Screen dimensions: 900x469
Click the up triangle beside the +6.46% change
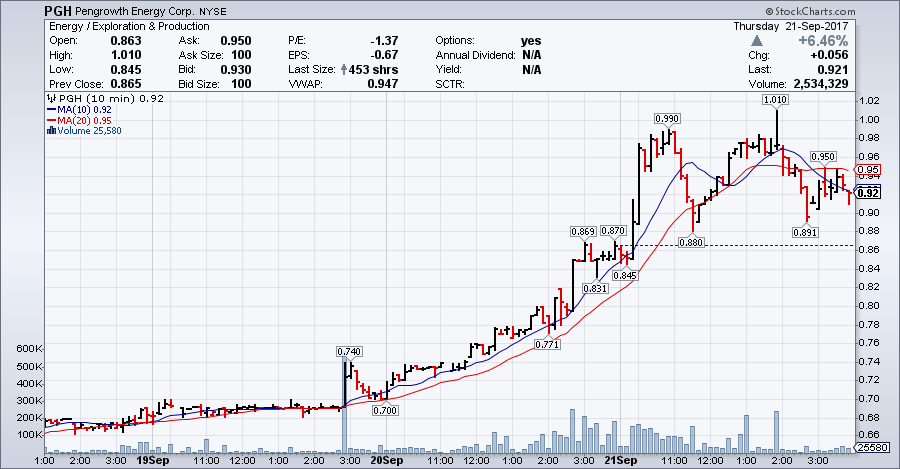pos(756,41)
